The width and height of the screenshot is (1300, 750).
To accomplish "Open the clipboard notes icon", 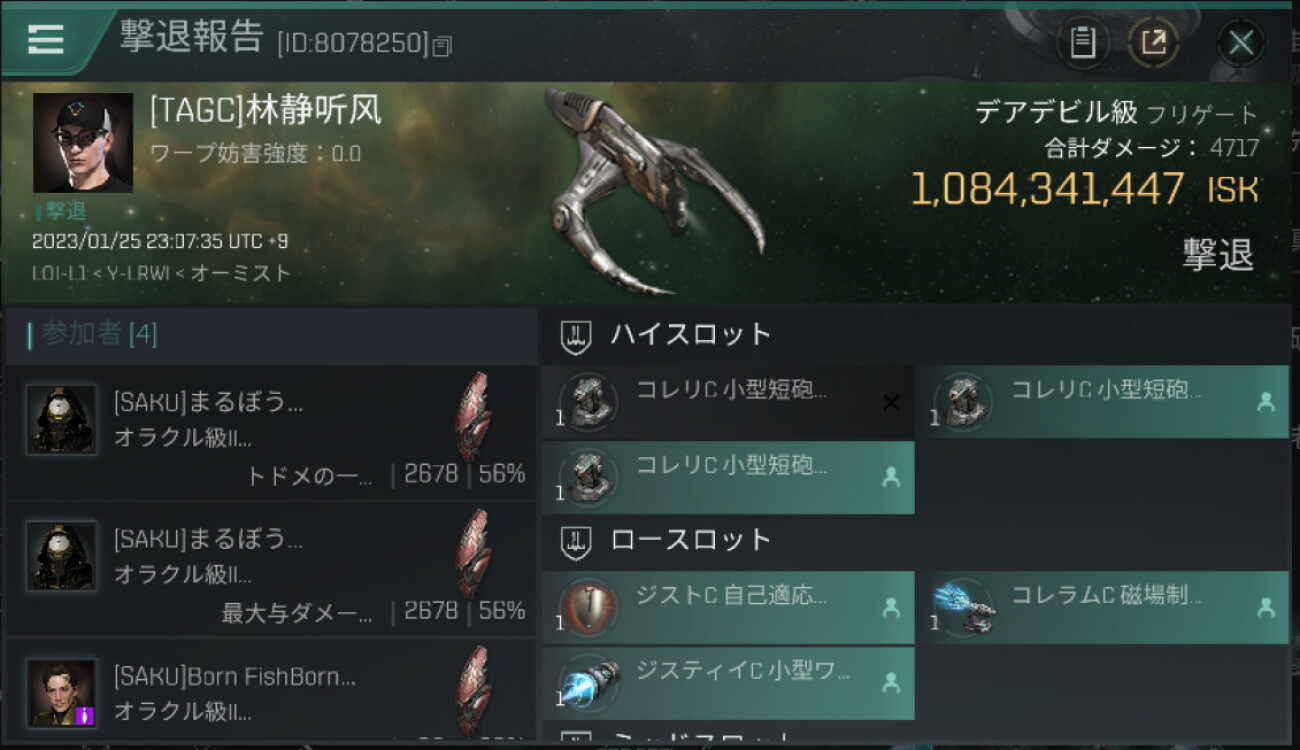I will (x=1083, y=42).
